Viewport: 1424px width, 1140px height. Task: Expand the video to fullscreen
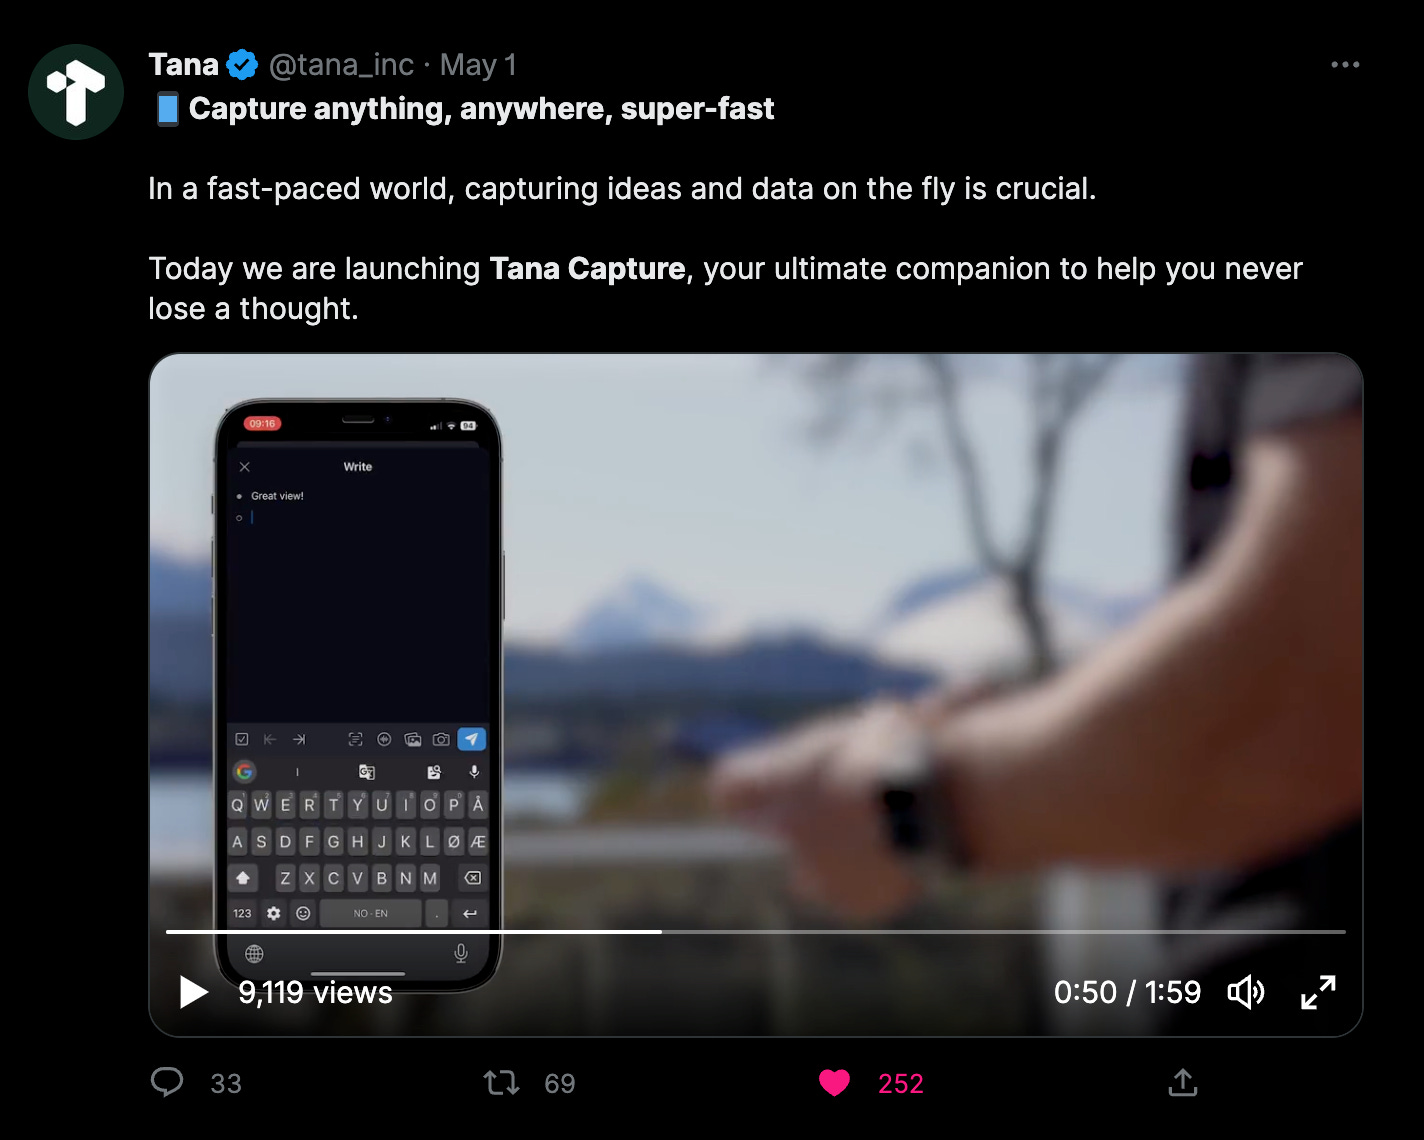1318,992
